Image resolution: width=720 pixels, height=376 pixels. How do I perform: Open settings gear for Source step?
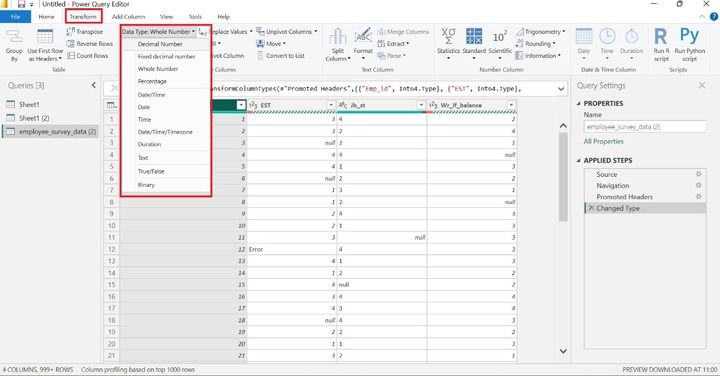tap(698, 174)
